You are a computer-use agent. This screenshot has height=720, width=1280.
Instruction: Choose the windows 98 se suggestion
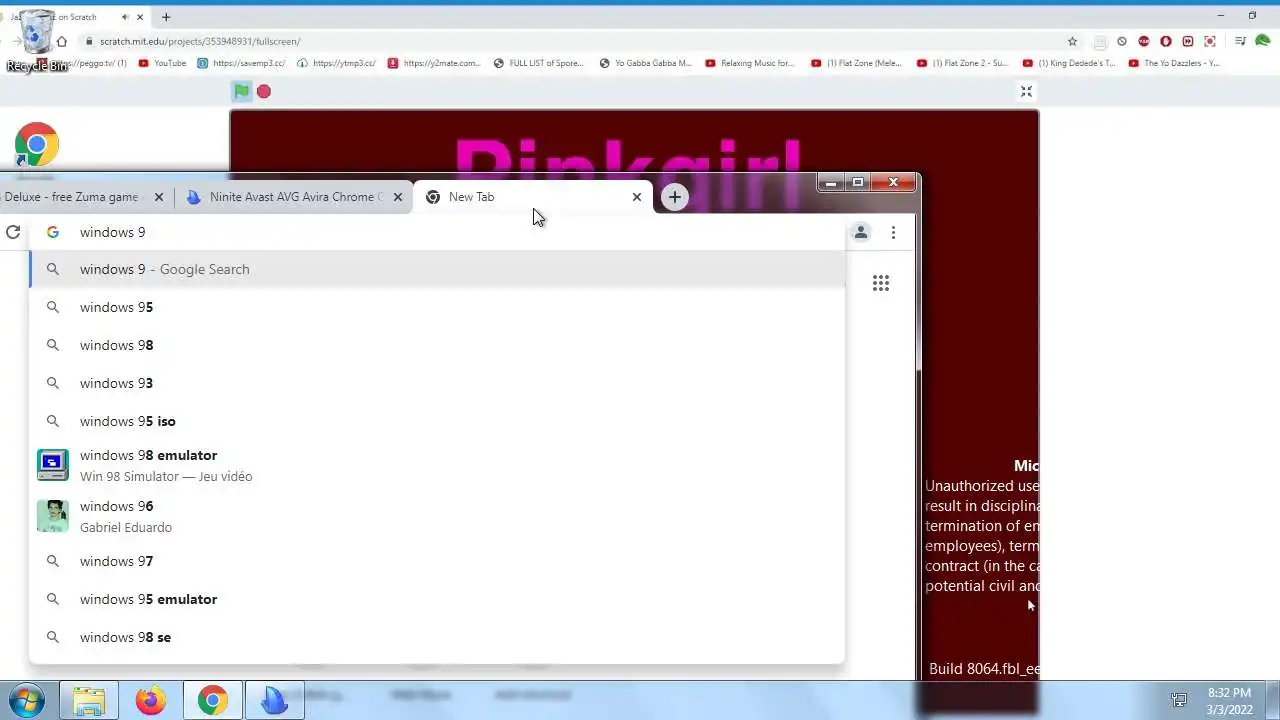(437, 637)
